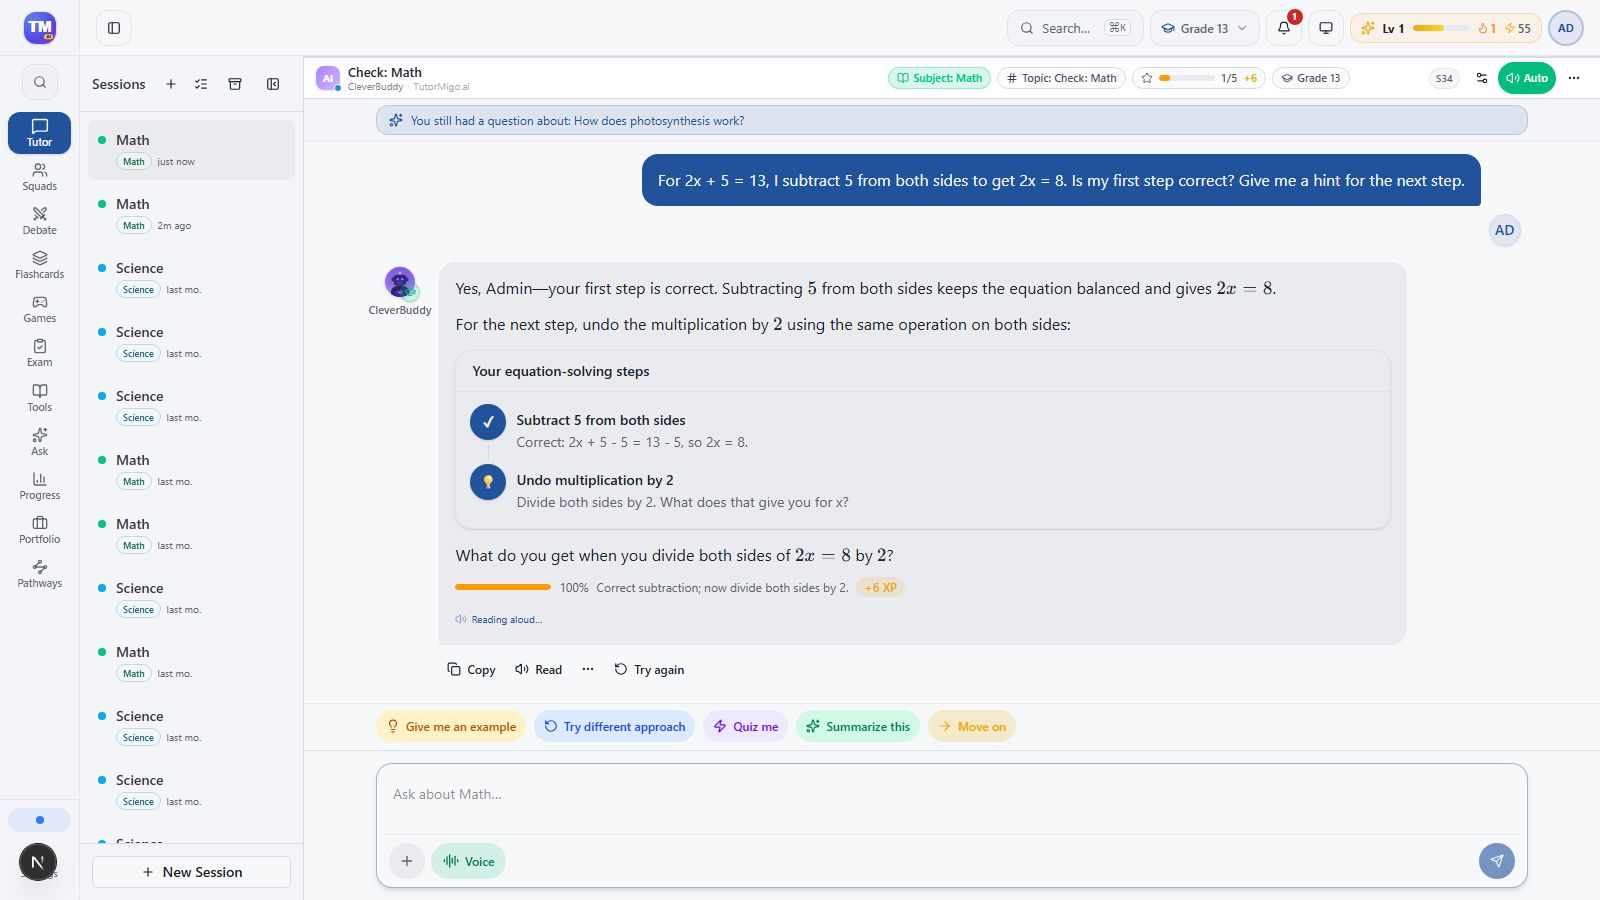Select the Tutor tab
The image size is (1600, 900).
click(x=39, y=133)
